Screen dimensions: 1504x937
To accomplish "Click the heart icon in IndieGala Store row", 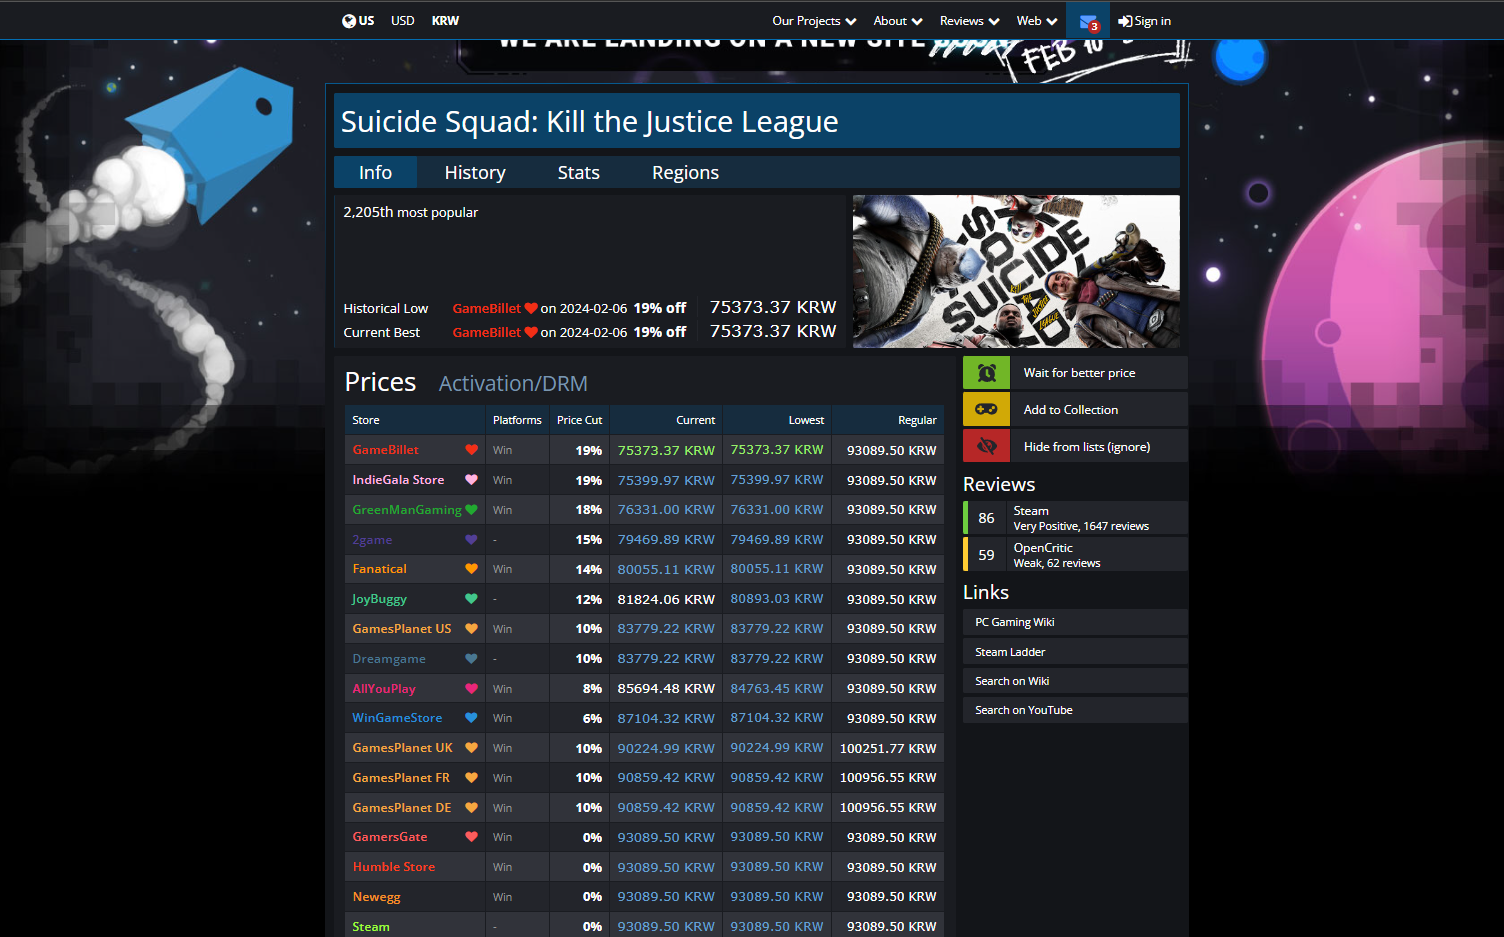I will coord(472,480).
